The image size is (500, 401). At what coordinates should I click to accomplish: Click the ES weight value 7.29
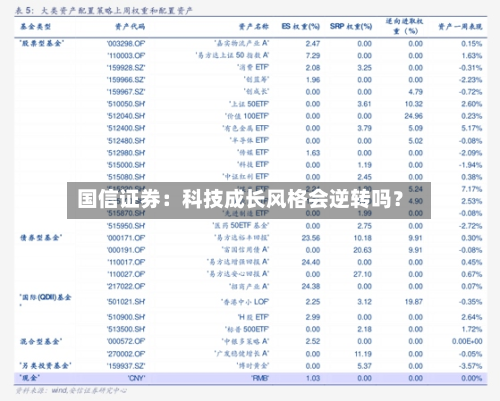pyautogui.click(x=313, y=56)
